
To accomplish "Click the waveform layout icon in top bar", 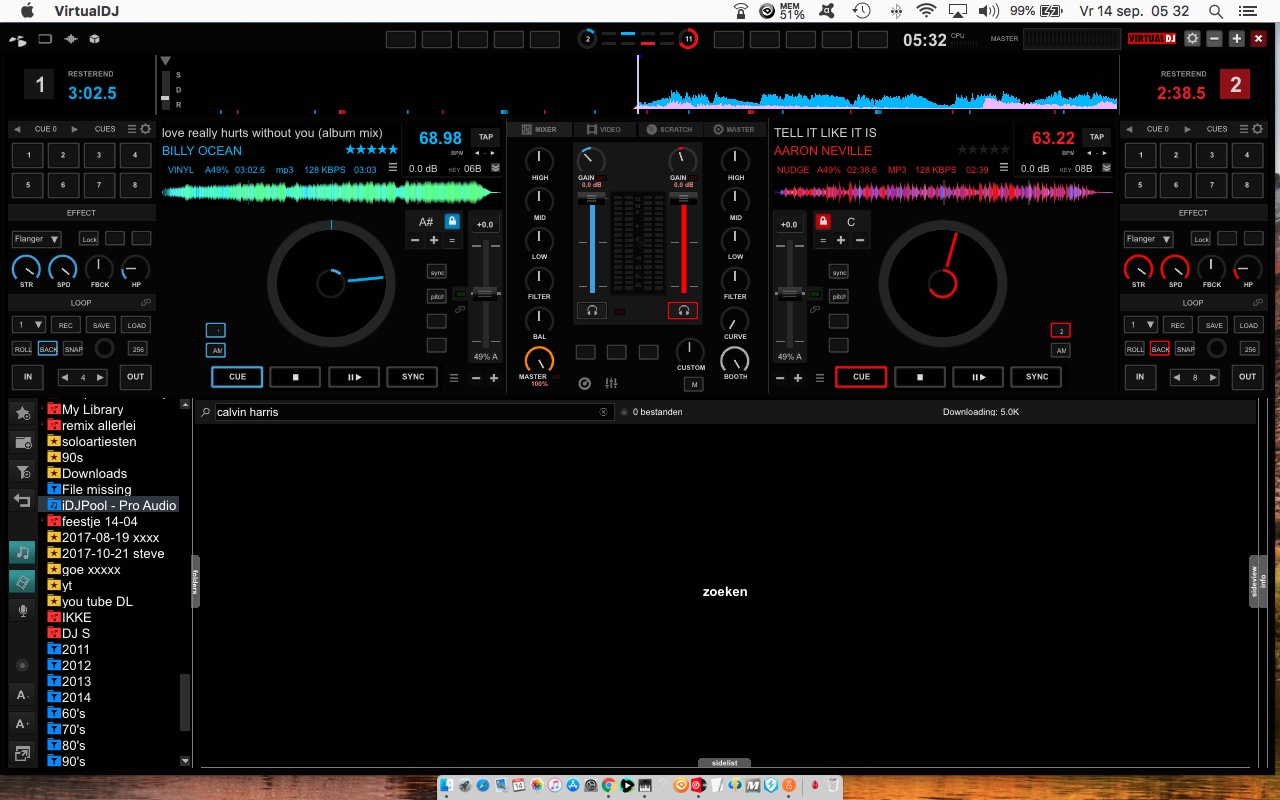I will 71,39.
